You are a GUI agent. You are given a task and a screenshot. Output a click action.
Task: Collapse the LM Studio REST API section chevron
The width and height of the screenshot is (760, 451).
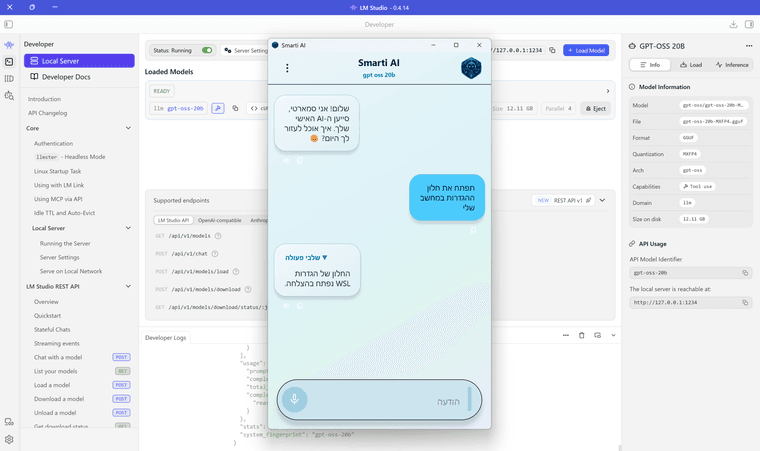tap(128, 286)
